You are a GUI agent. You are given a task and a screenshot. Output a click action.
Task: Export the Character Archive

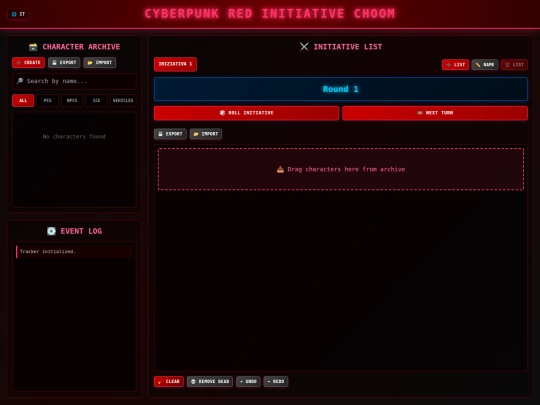coord(64,62)
